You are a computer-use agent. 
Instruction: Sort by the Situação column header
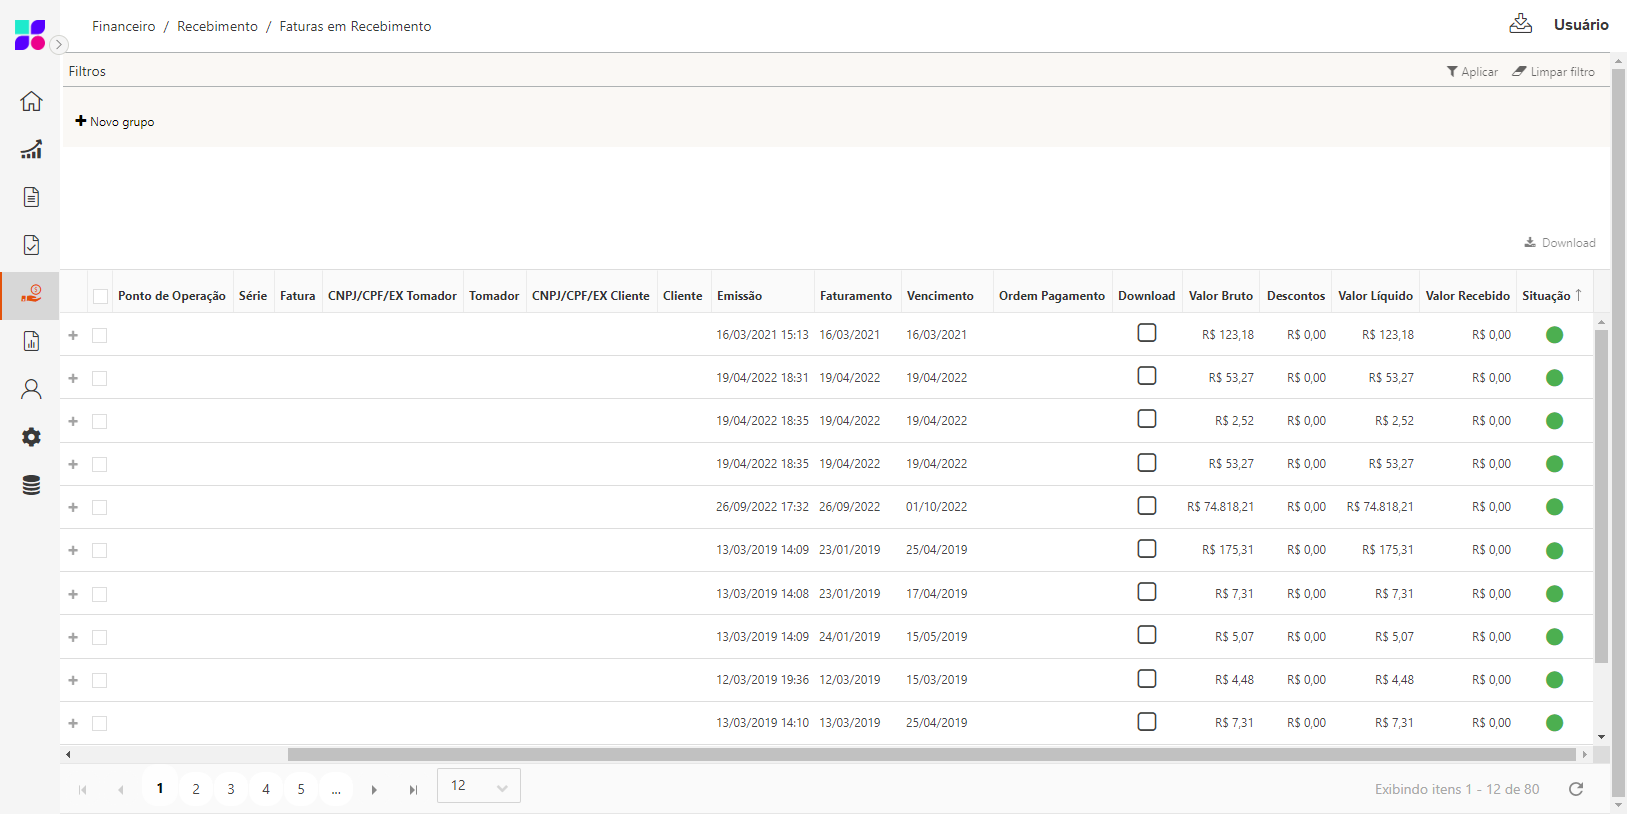click(x=1546, y=296)
